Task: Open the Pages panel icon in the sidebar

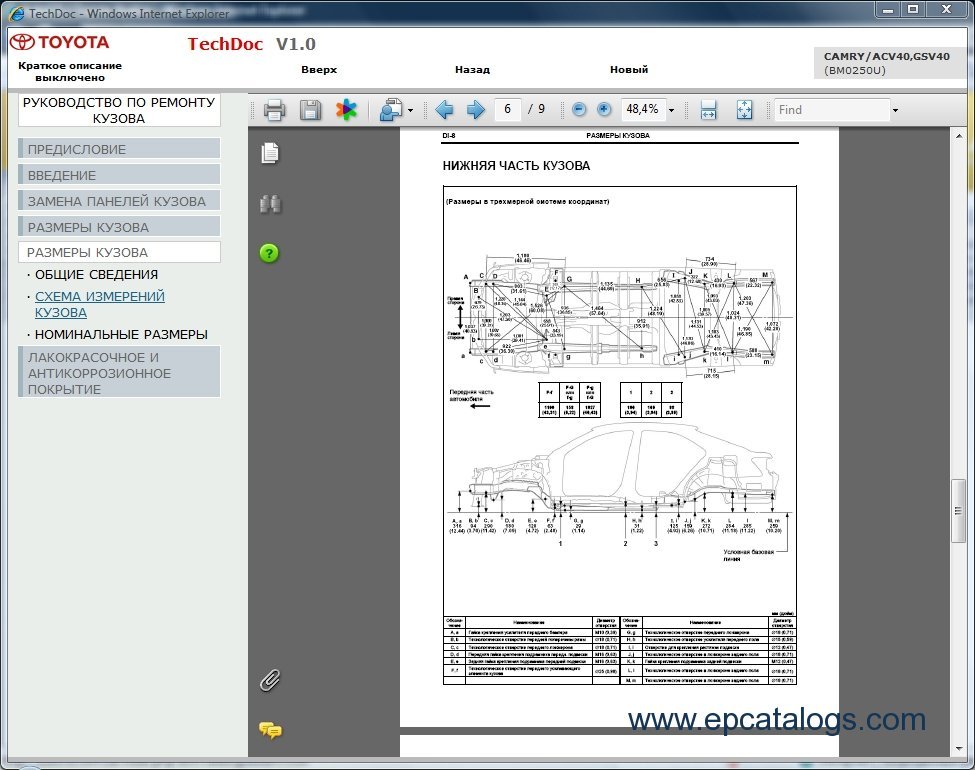Action: point(270,153)
